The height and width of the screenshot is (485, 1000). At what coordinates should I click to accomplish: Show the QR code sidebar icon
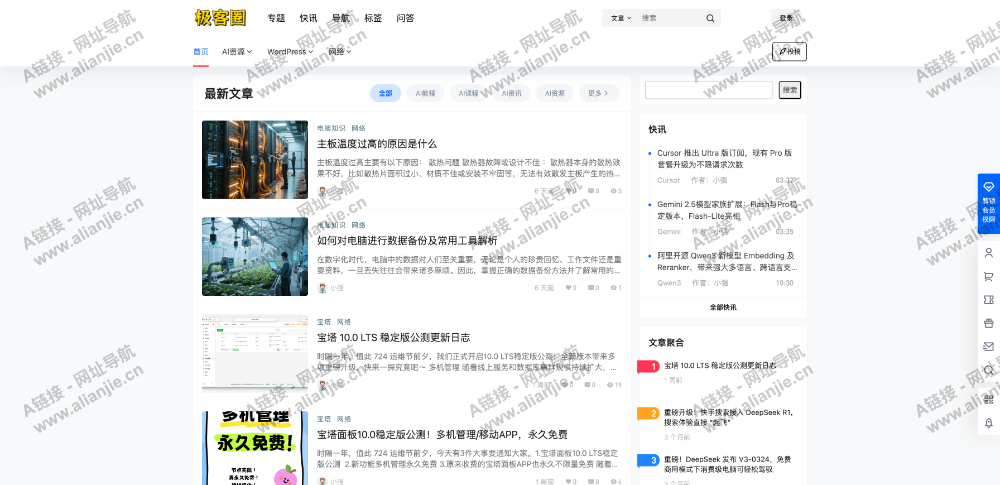coord(989,399)
